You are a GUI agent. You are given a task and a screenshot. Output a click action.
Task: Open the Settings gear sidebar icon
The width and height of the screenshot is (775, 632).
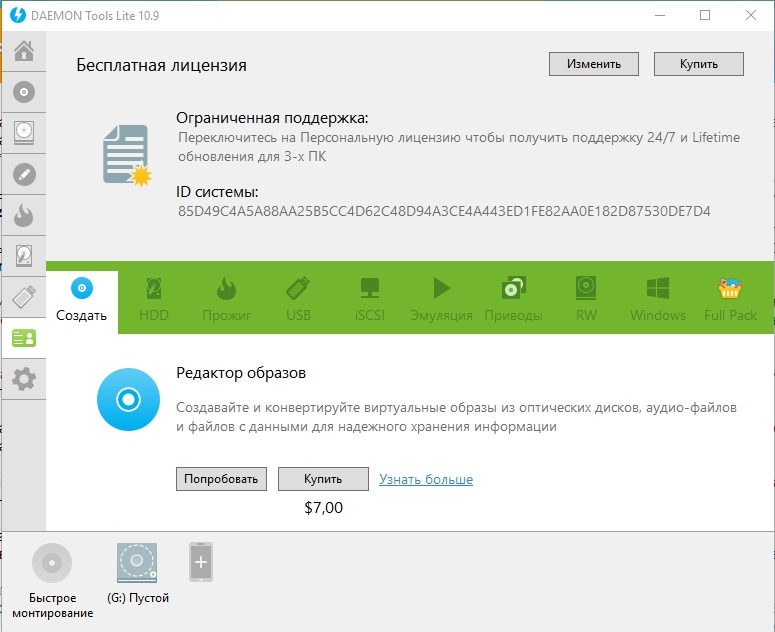pos(24,379)
